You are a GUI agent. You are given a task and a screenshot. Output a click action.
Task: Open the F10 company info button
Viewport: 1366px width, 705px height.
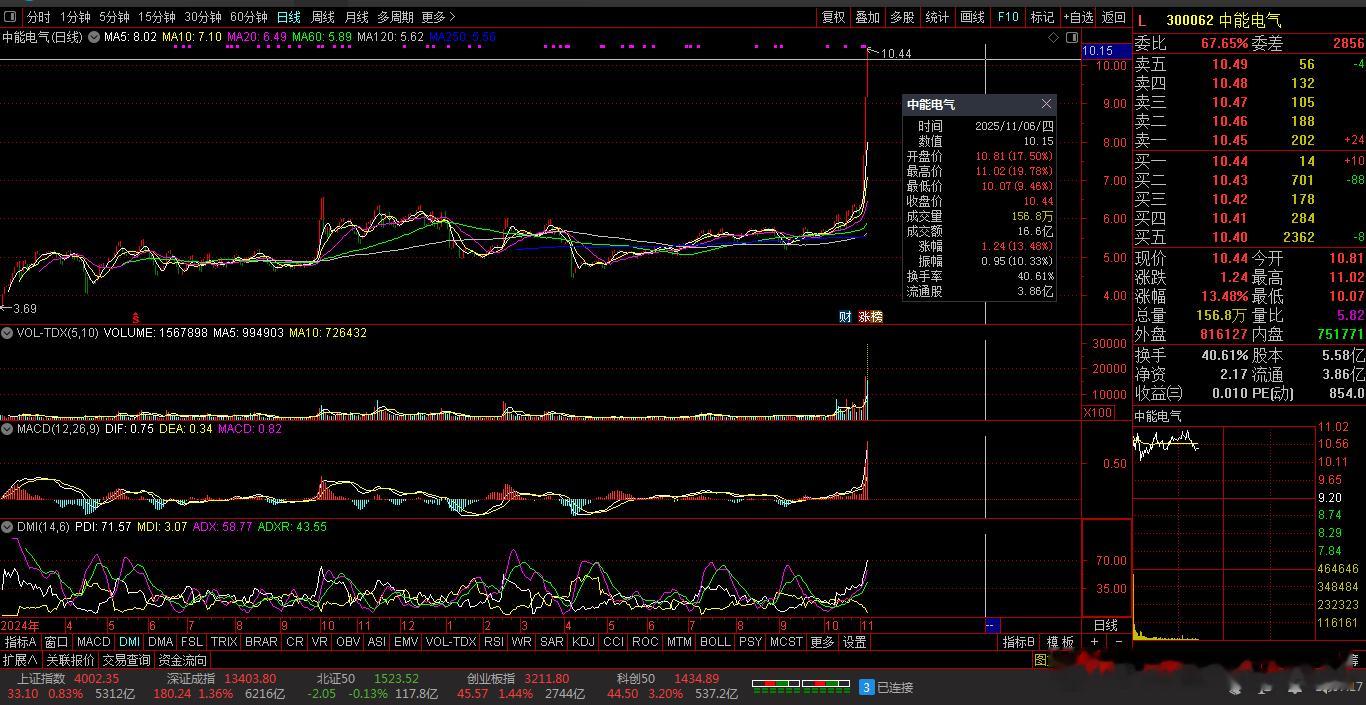[x=1007, y=17]
